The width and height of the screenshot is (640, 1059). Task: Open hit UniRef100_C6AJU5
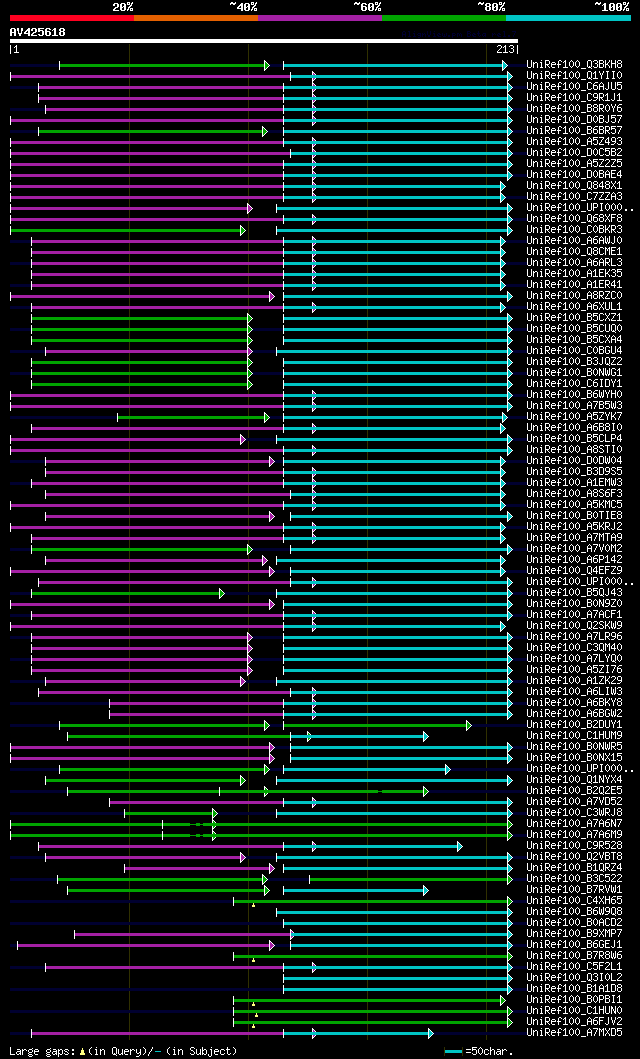[x=575, y=86]
